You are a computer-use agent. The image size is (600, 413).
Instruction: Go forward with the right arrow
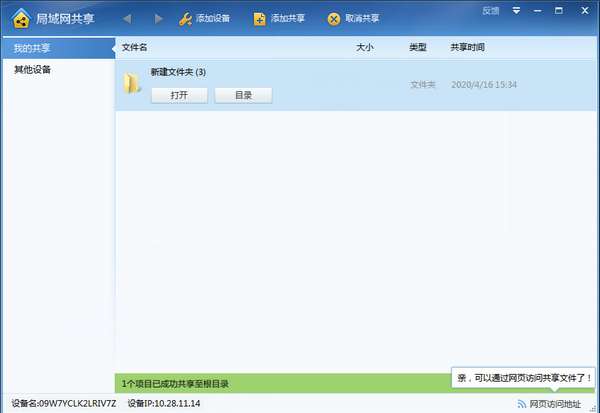coord(158,18)
